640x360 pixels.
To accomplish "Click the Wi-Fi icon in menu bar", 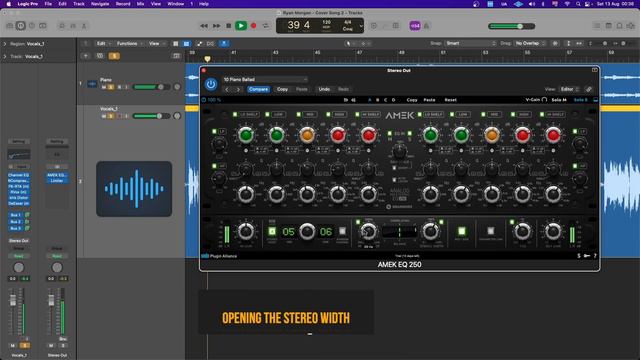I will pyautogui.click(x=567, y=4).
